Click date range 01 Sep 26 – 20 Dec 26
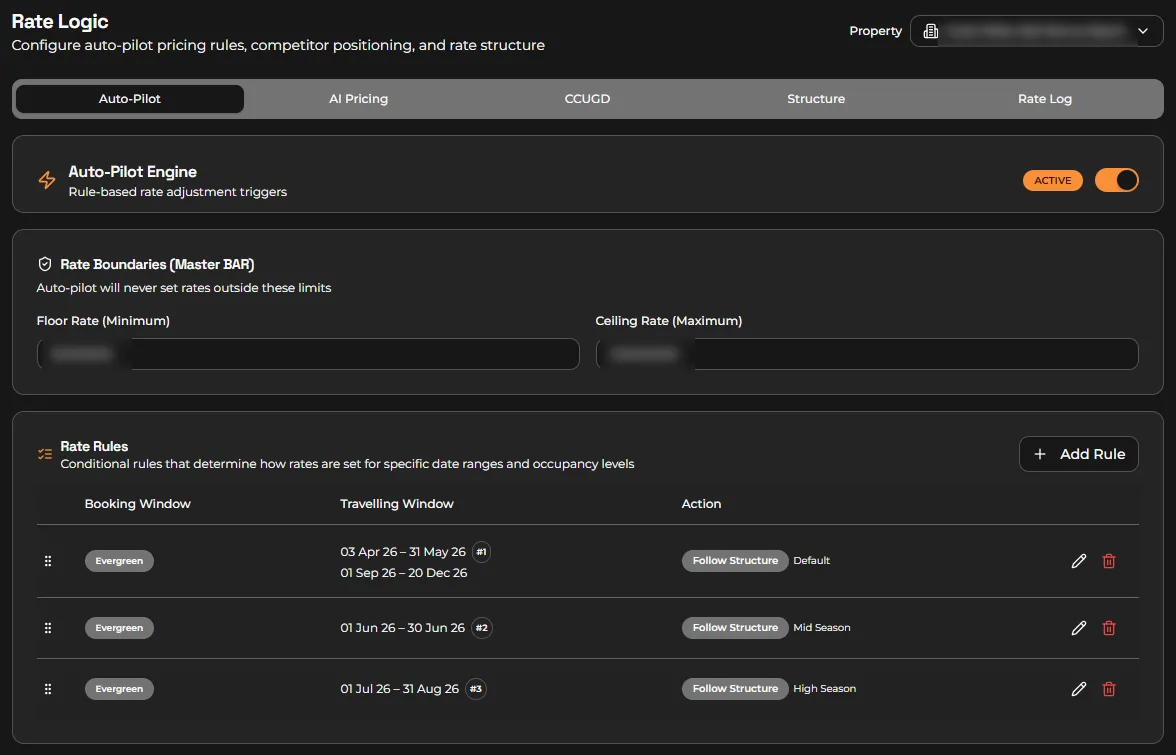The width and height of the screenshot is (1176, 755). (404, 573)
